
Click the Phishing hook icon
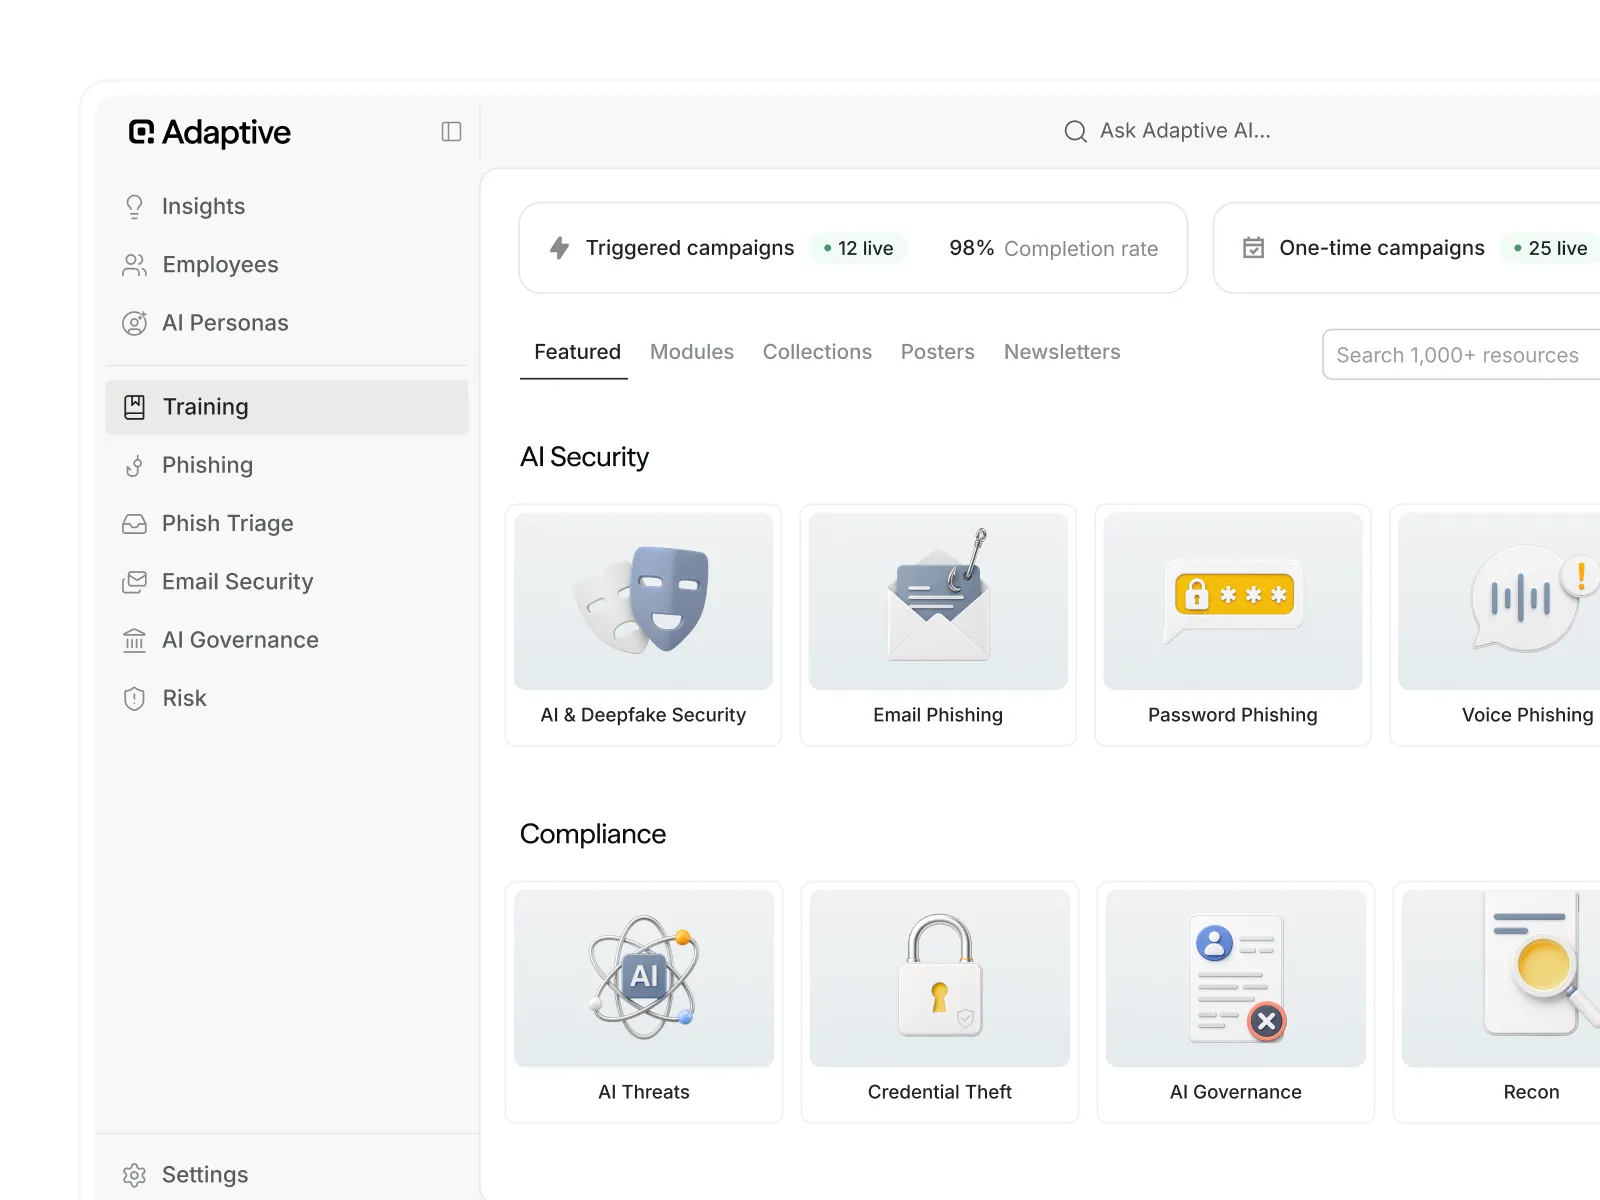pos(134,466)
